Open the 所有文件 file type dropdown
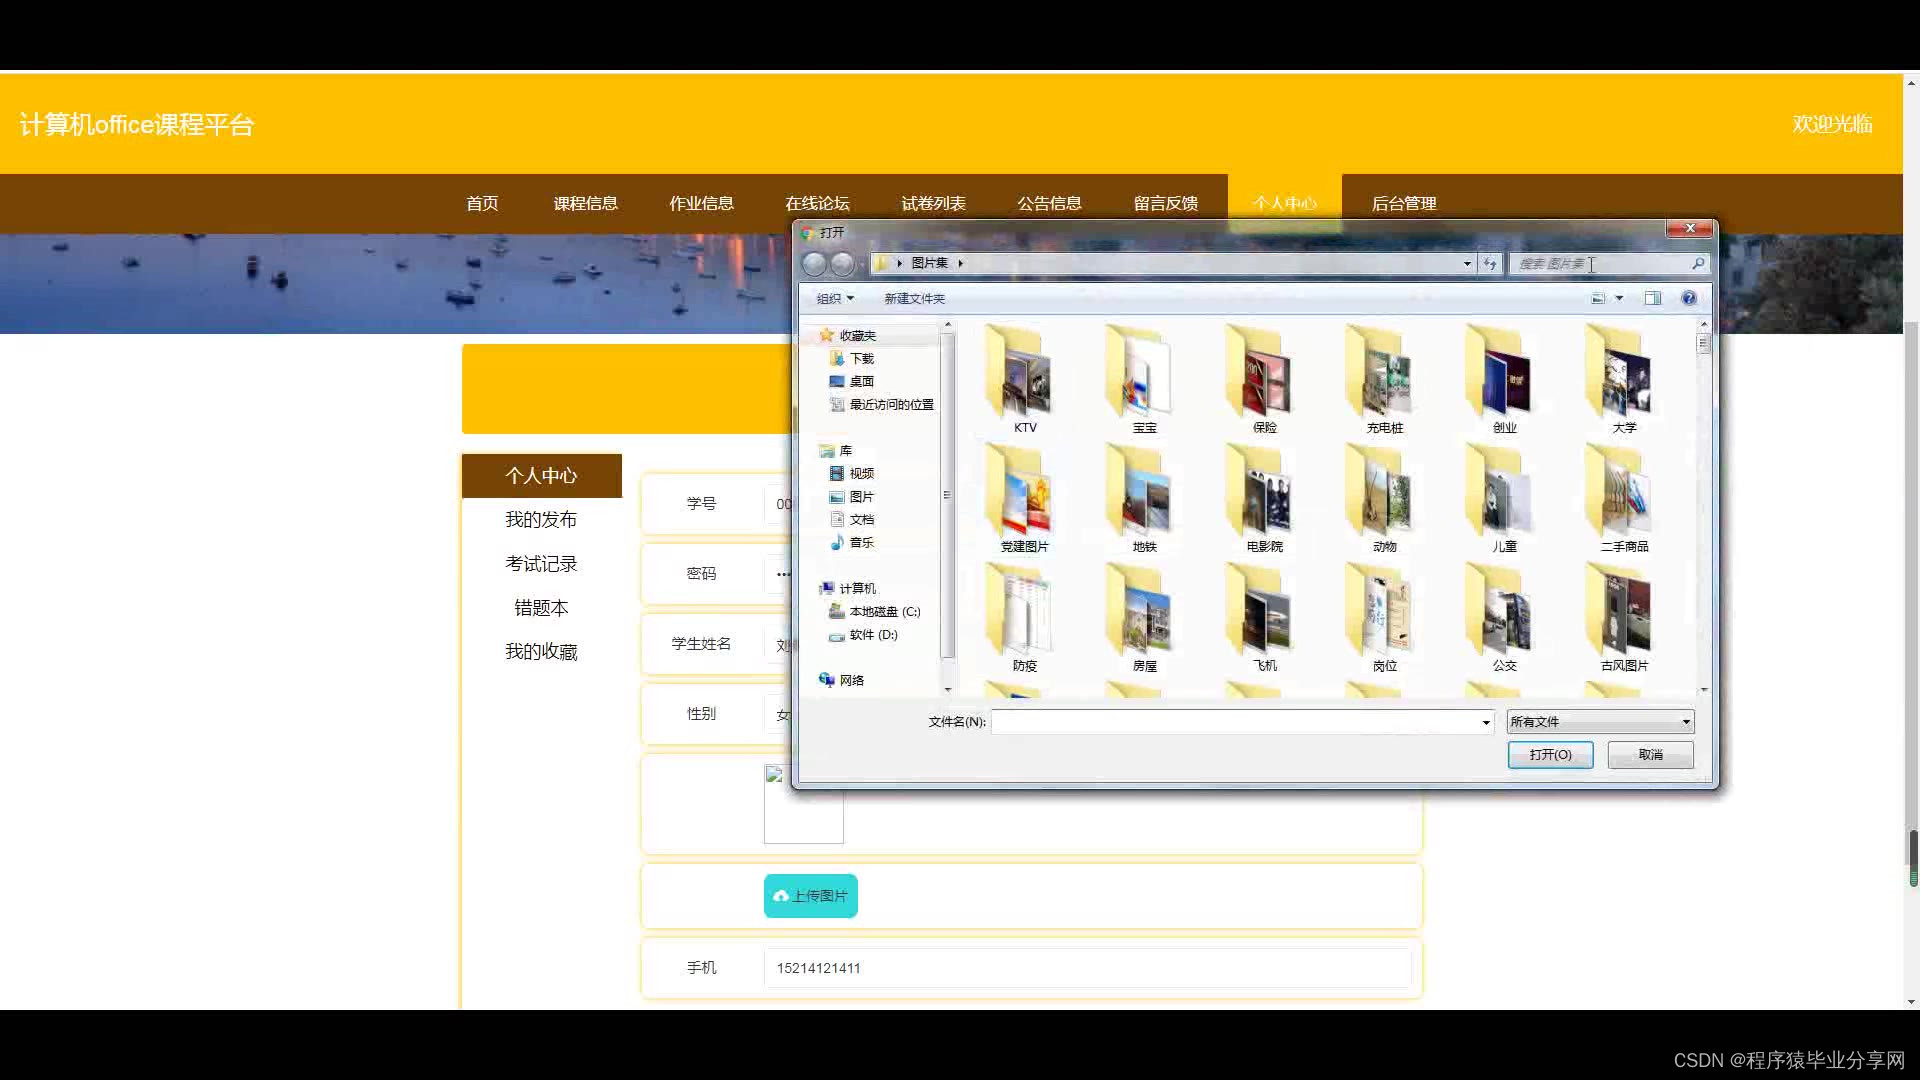 pyautogui.click(x=1599, y=721)
